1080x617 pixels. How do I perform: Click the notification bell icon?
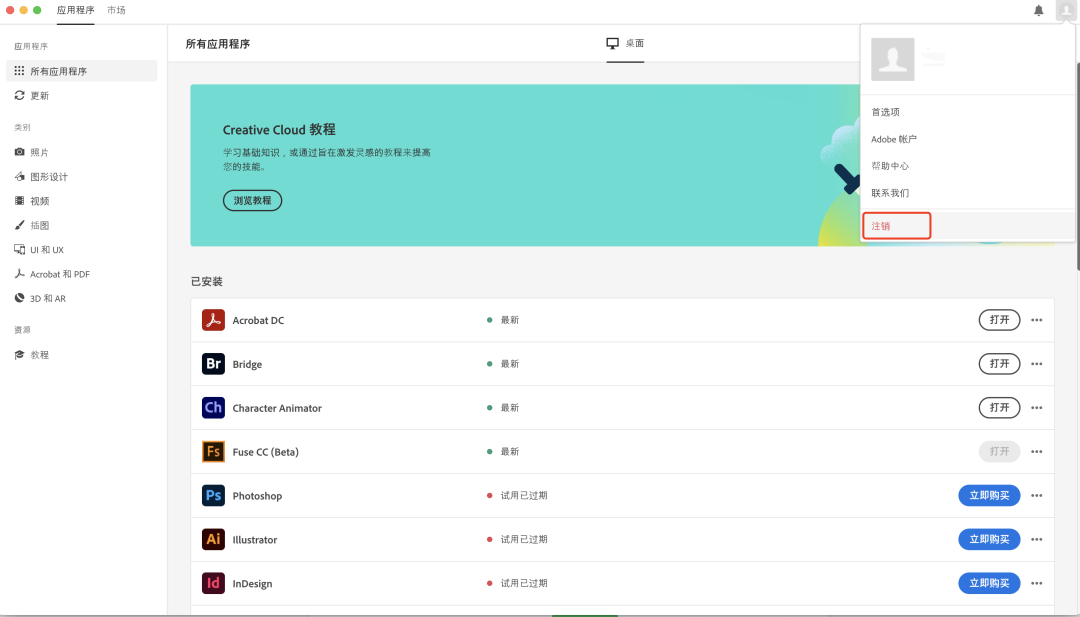pyautogui.click(x=1038, y=10)
